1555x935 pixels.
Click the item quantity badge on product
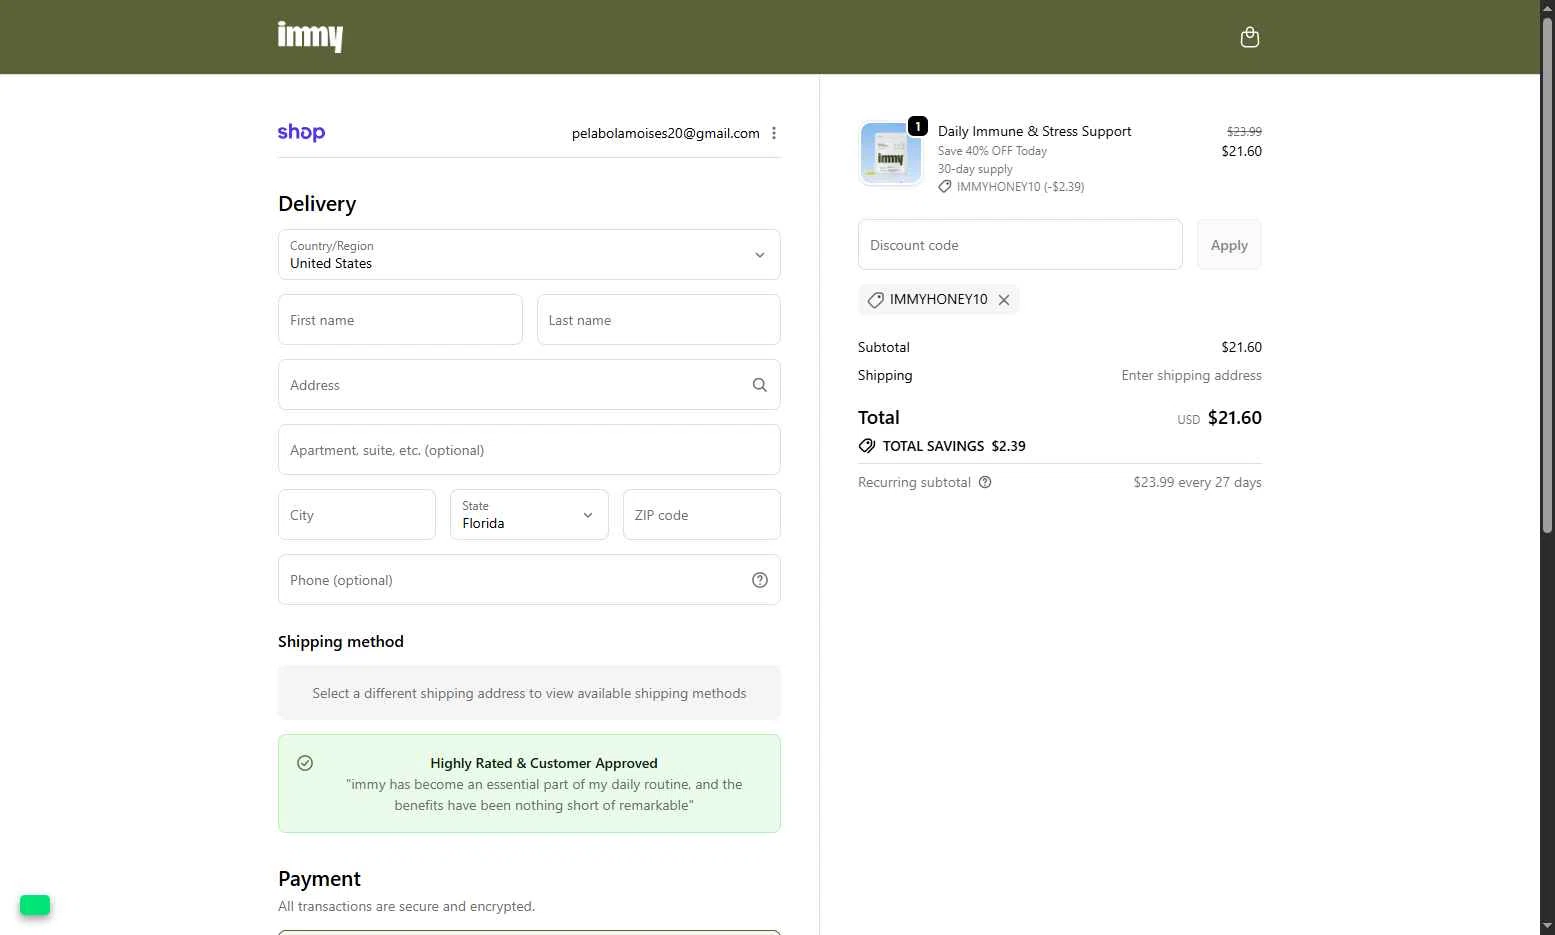pos(918,126)
